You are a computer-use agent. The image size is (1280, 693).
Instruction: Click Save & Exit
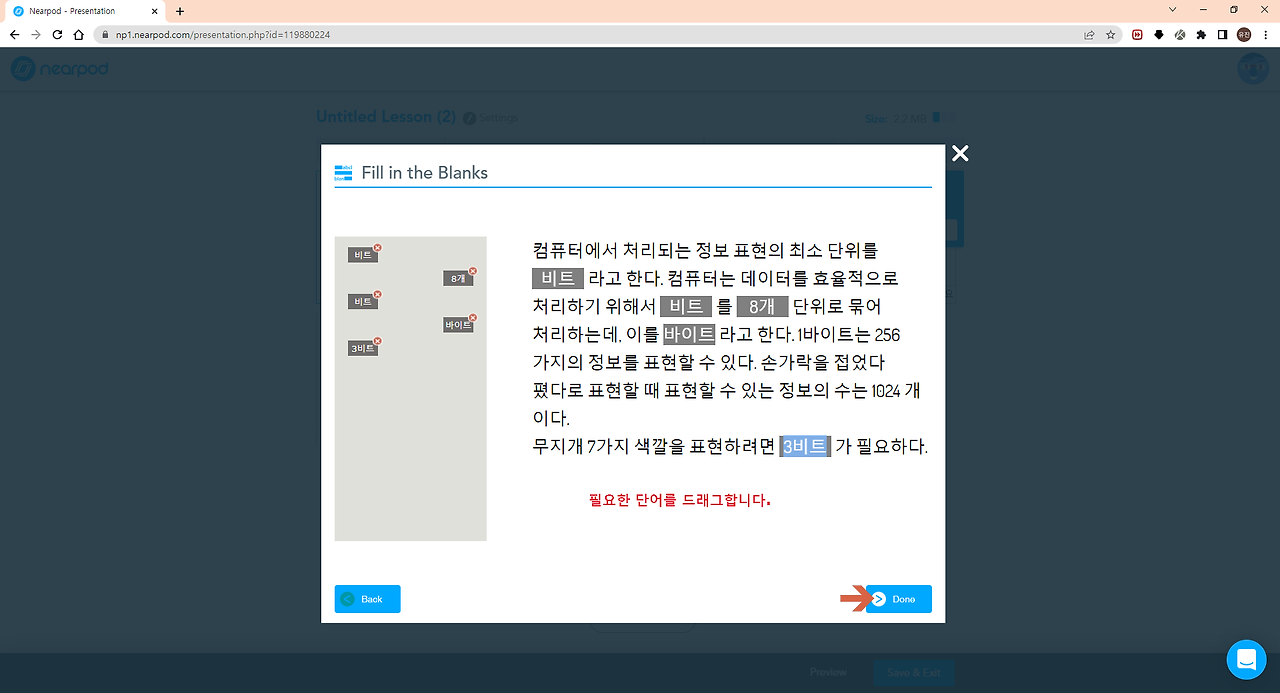click(x=913, y=672)
